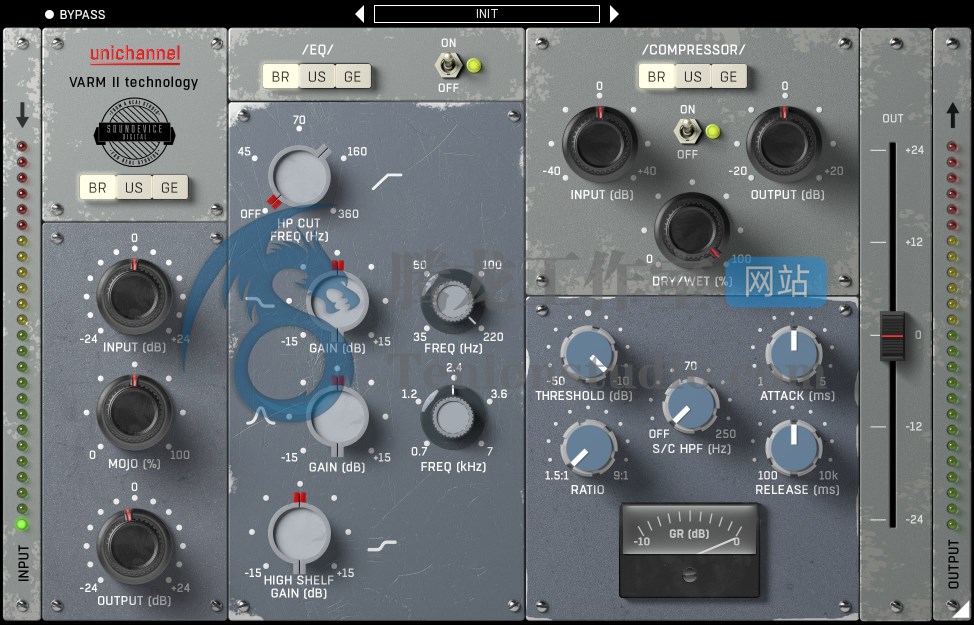974x625 pixels.
Task: Go to previous preset with left arrow
Action: coord(360,14)
